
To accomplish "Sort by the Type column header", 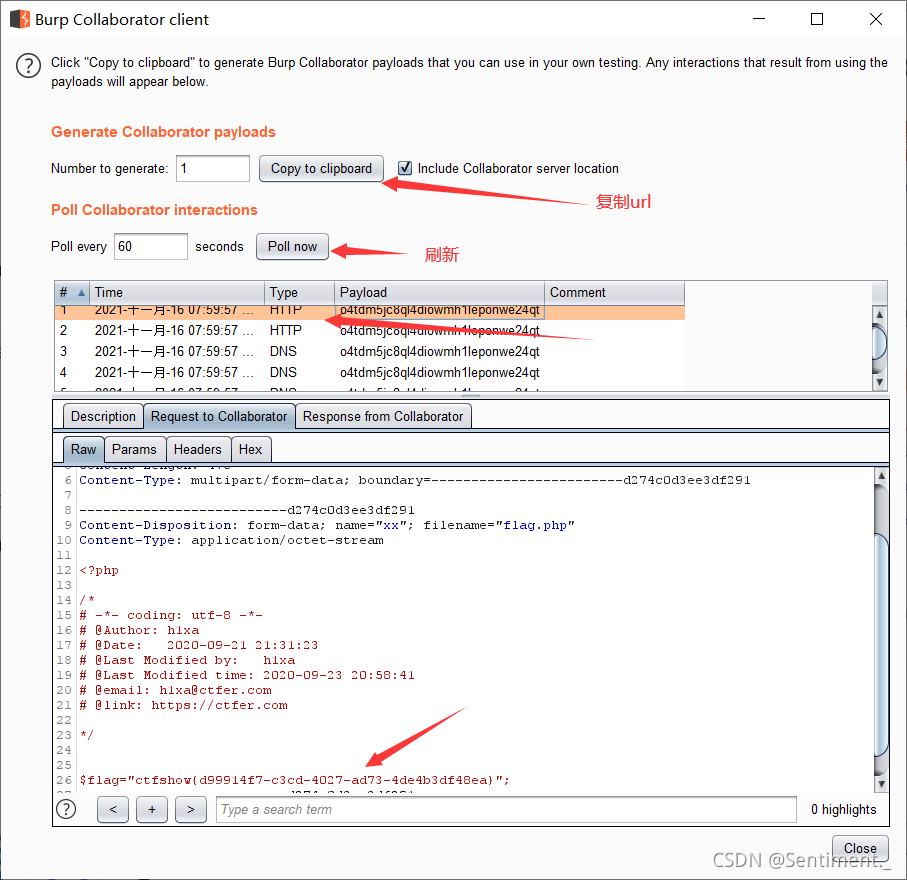I will tap(300, 293).
